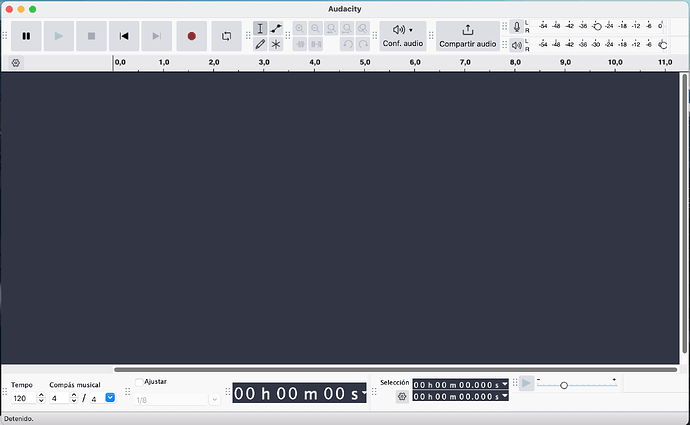
Task: Open Selección settings gear icon
Action: pyautogui.click(x=402, y=396)
